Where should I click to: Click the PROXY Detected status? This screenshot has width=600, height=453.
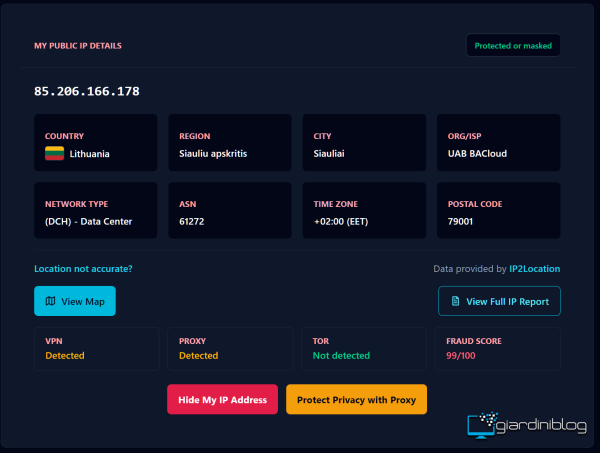[x=199, y=355]
